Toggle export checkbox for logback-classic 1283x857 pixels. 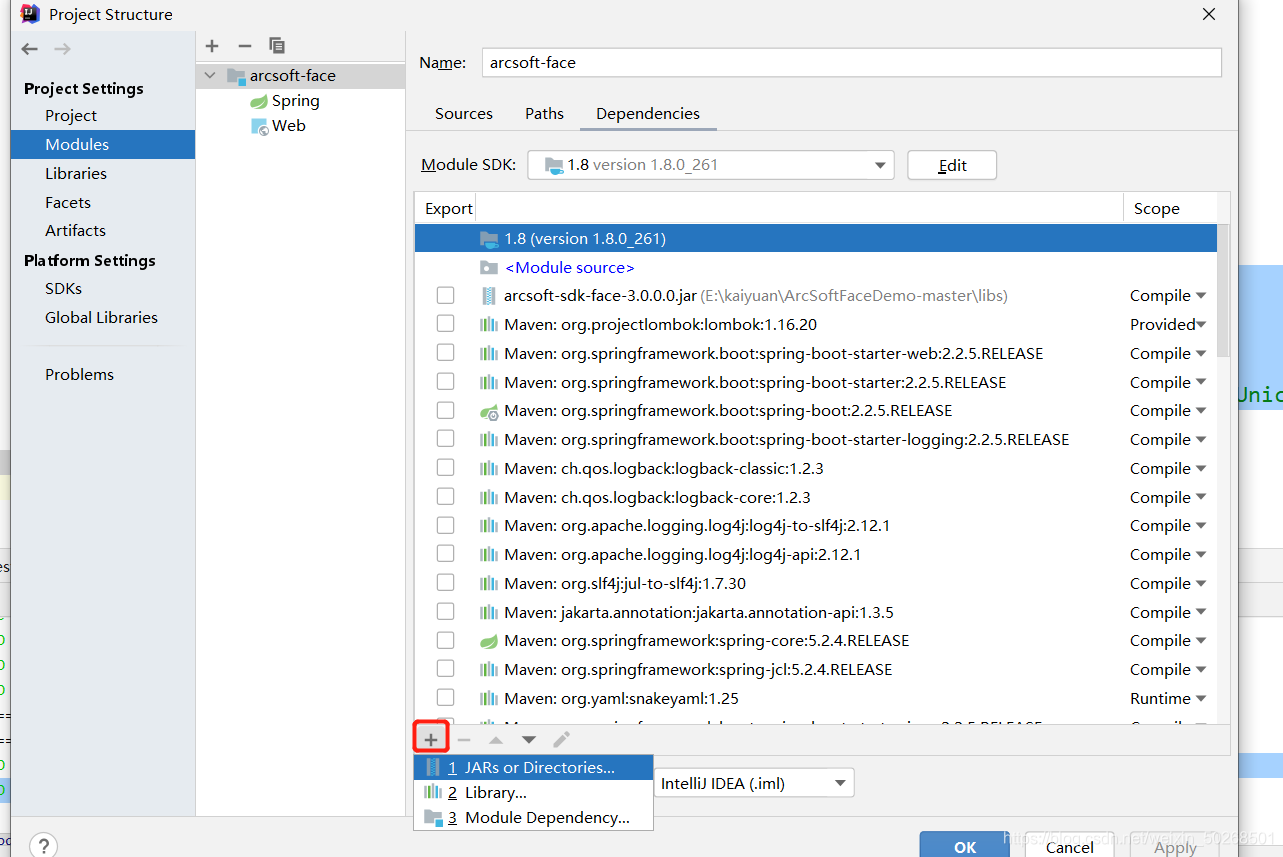click(445, 469)
